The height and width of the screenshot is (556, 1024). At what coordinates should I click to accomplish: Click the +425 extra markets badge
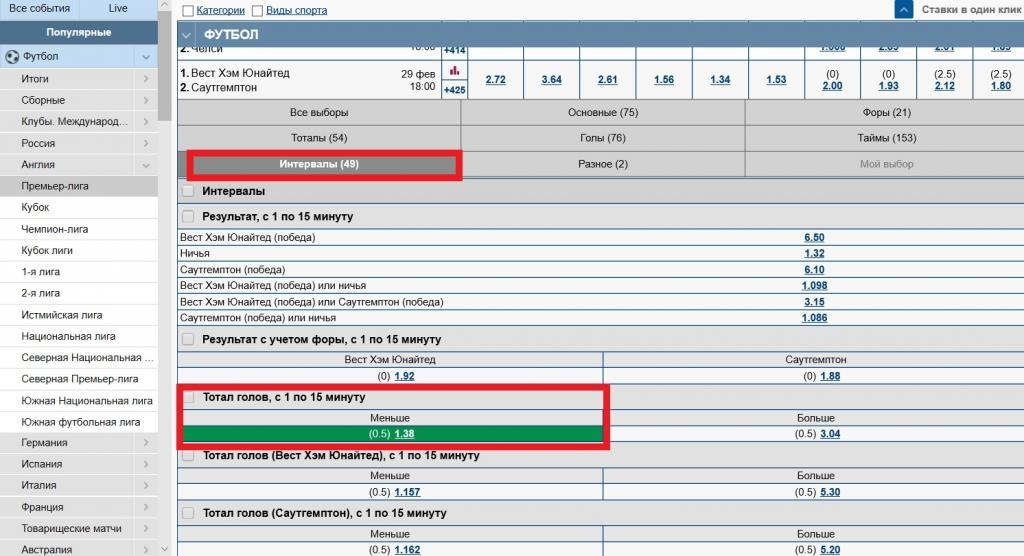[454, 90]
